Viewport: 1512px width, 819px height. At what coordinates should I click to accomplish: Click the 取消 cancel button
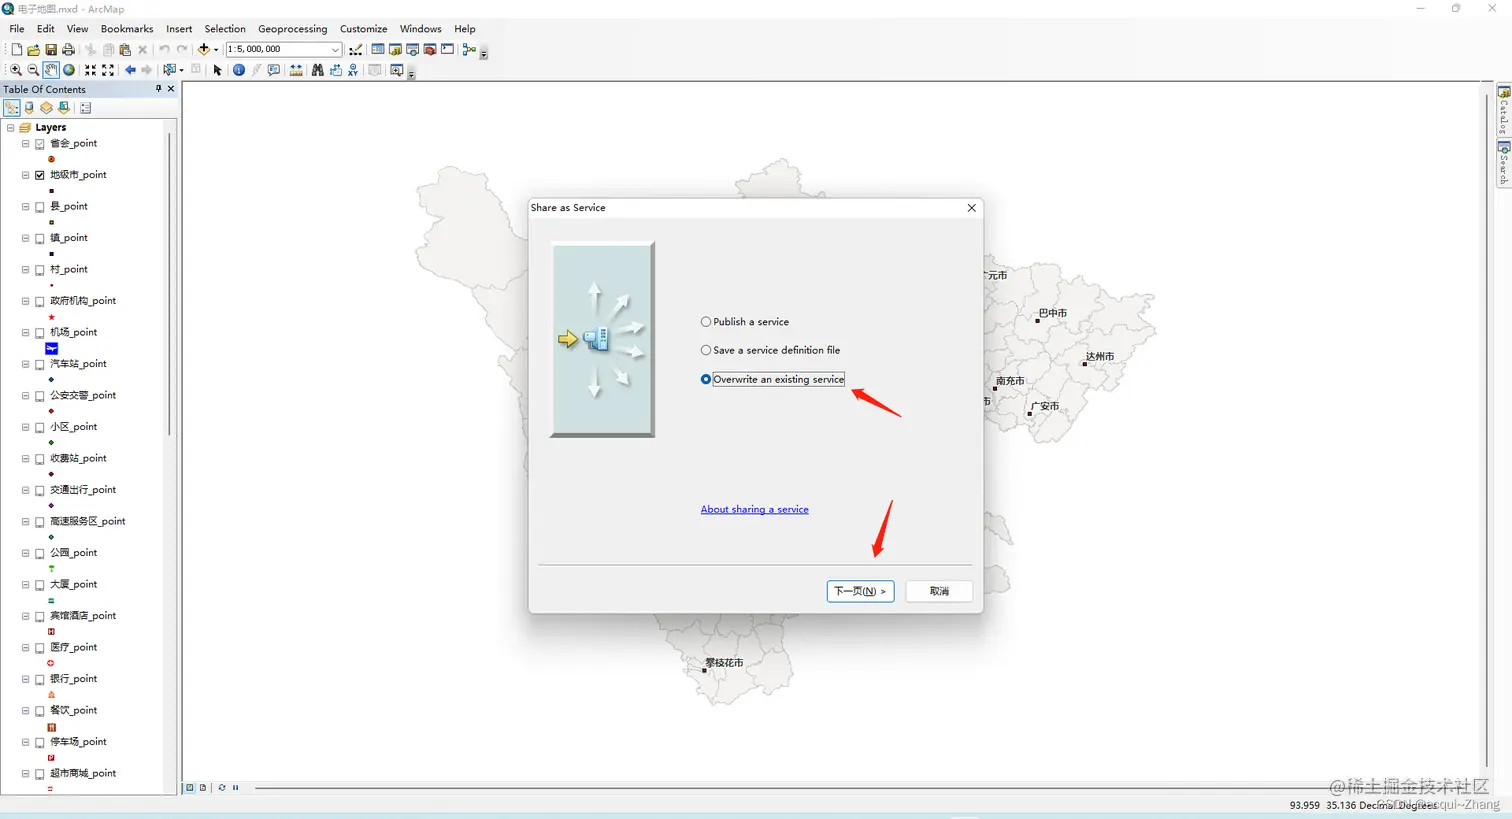939,591
